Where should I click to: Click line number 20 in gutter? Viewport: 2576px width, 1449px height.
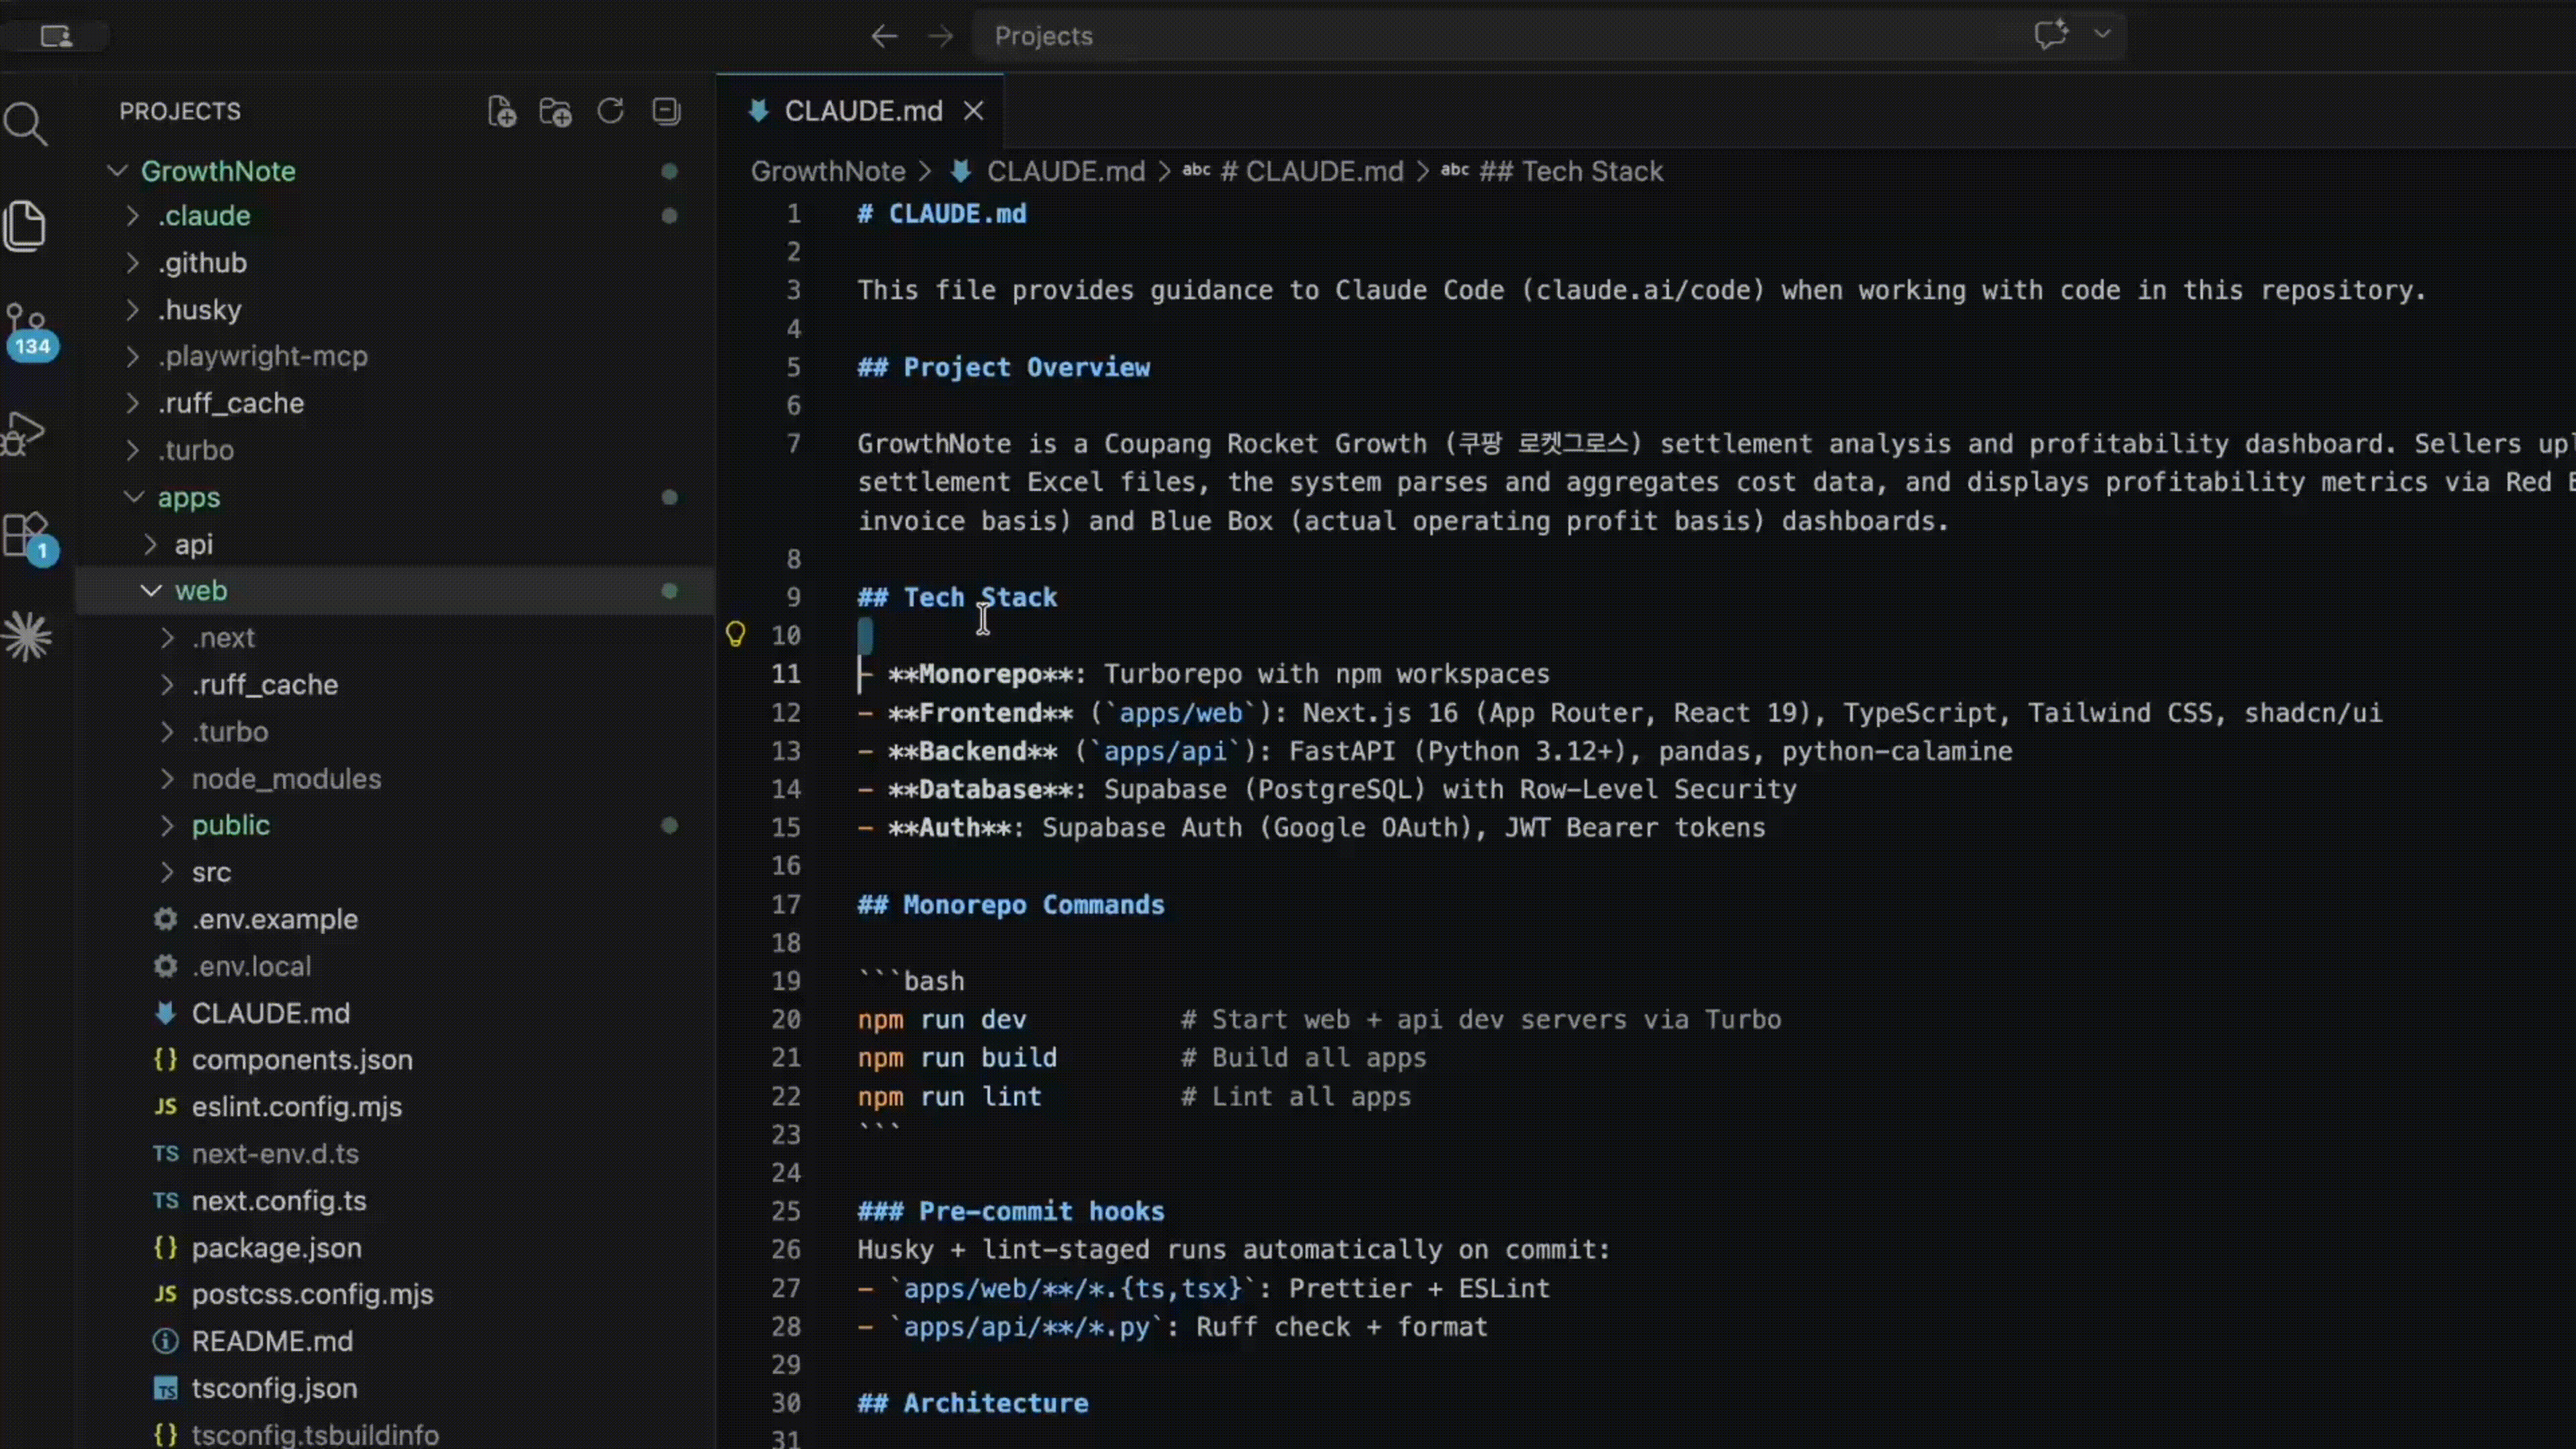786,1020
